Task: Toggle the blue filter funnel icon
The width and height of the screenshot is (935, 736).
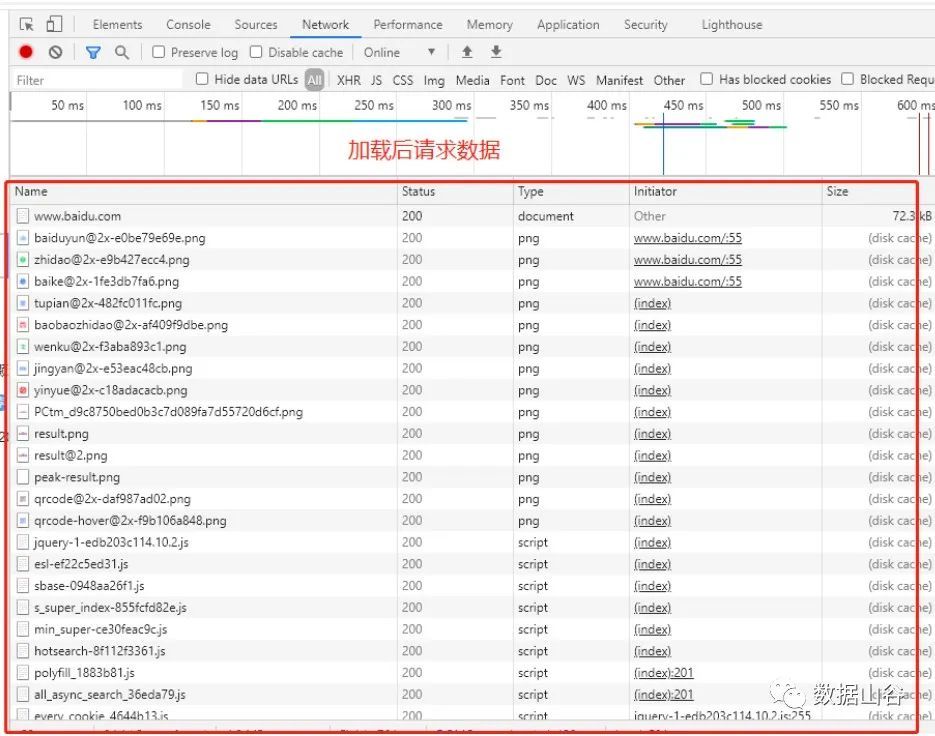Action: coord(93,52)
